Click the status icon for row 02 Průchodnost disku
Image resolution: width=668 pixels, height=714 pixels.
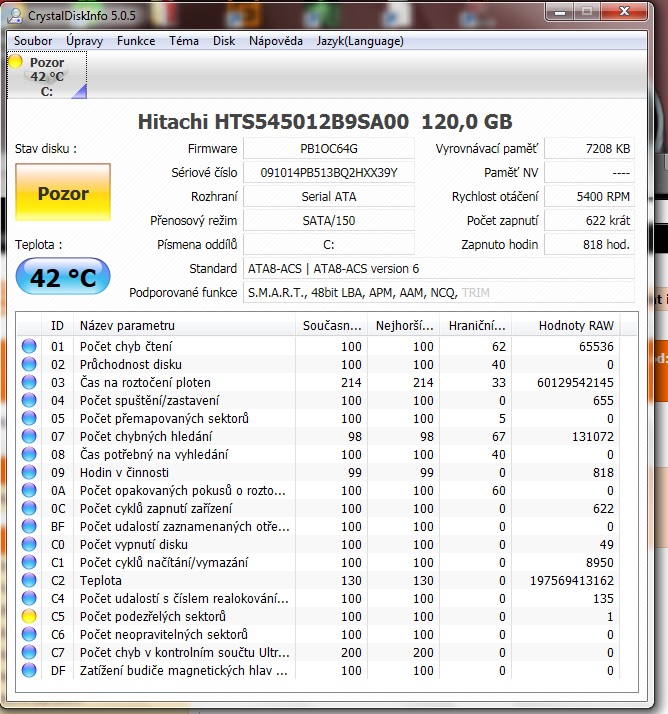[x=29, y=364]
